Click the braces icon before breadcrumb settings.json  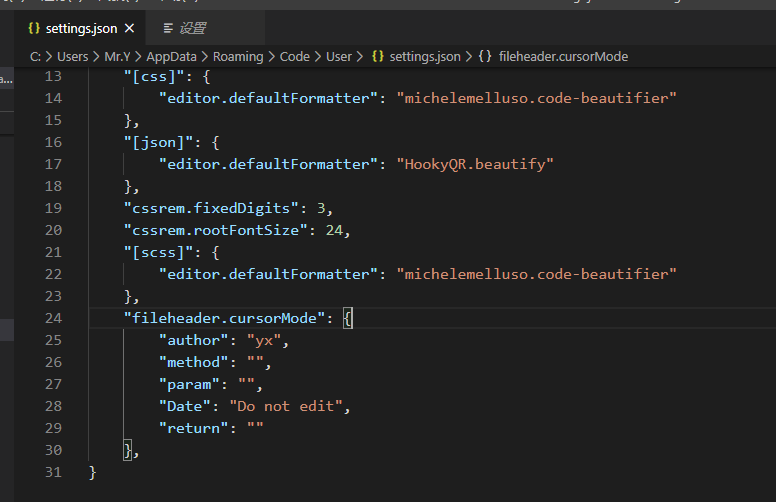(378, 56)
